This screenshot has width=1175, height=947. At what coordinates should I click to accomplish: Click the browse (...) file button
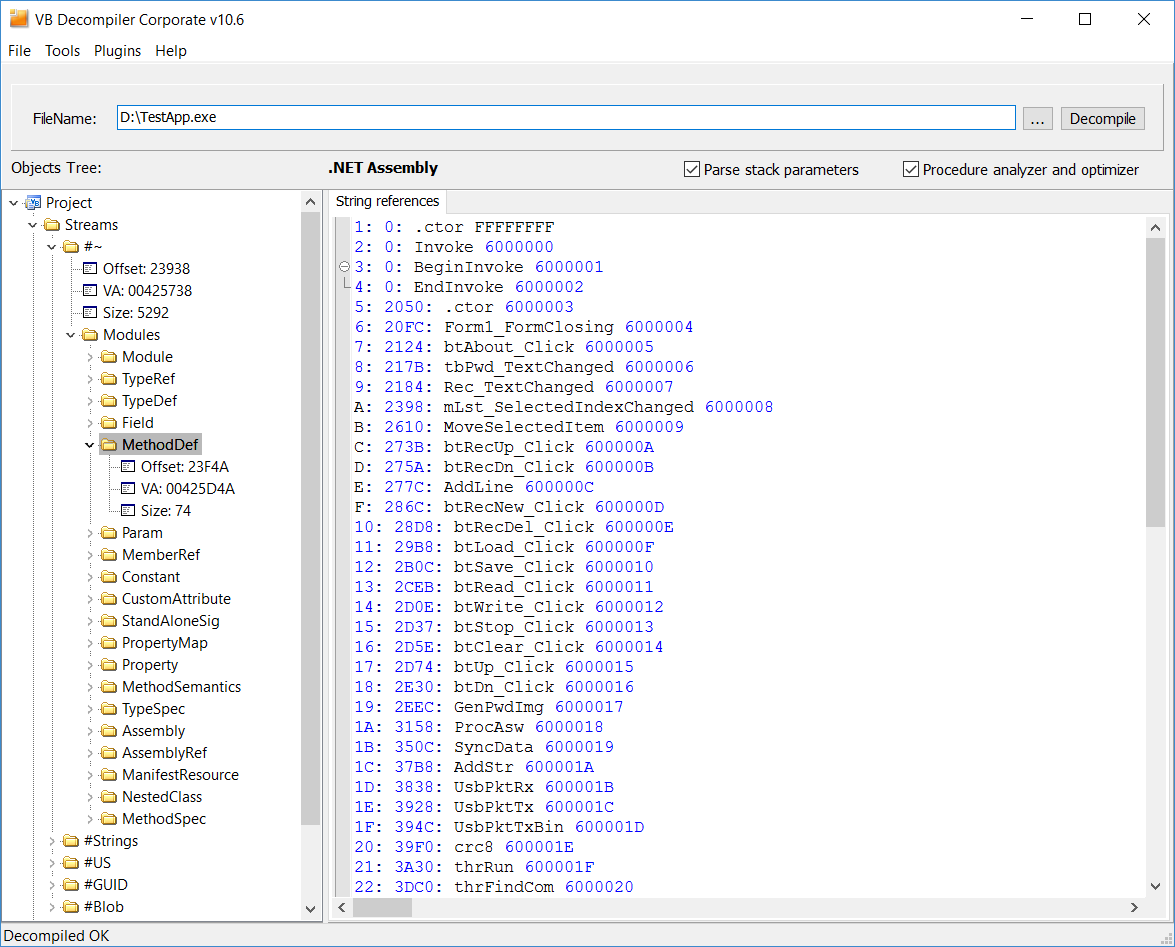[1037, 118]
